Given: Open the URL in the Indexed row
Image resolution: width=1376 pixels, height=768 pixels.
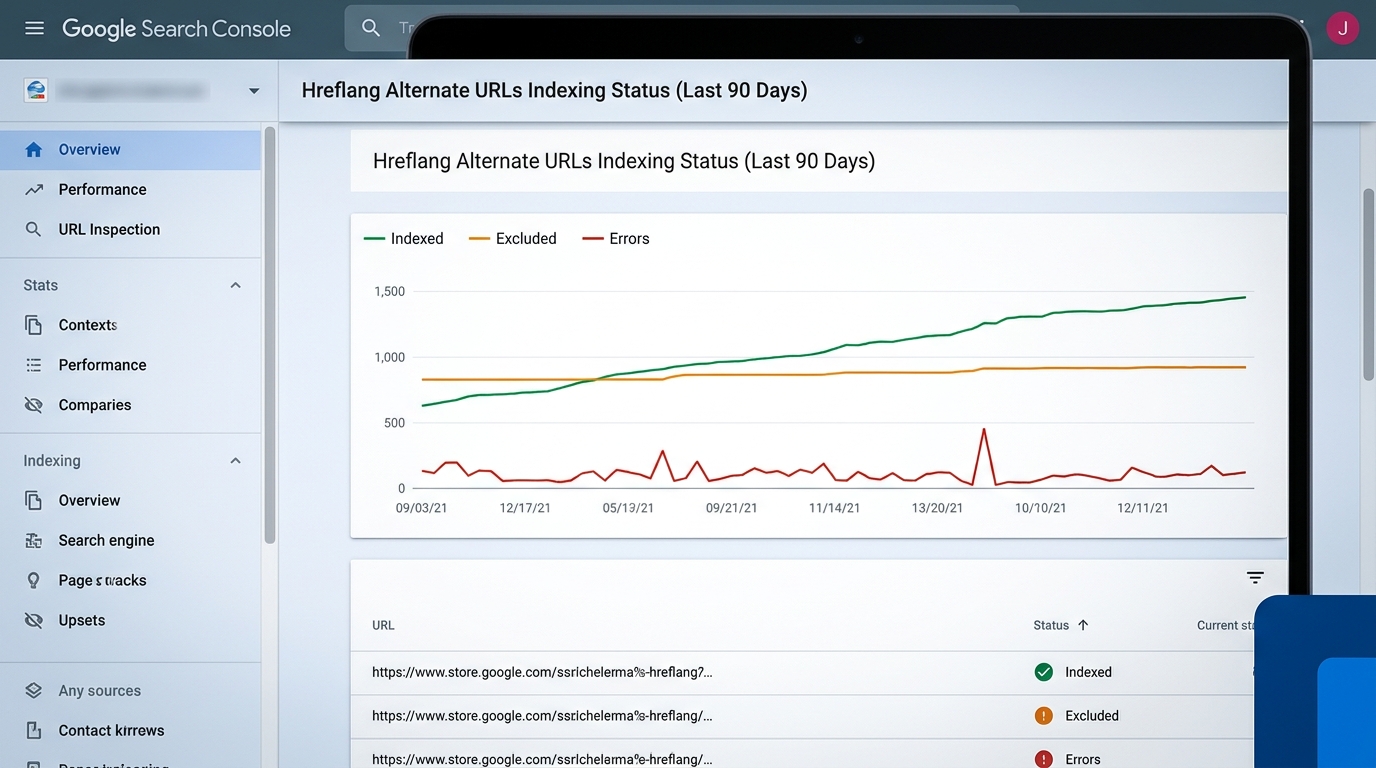Looking at the screenshot, I should tap(542, 673).
